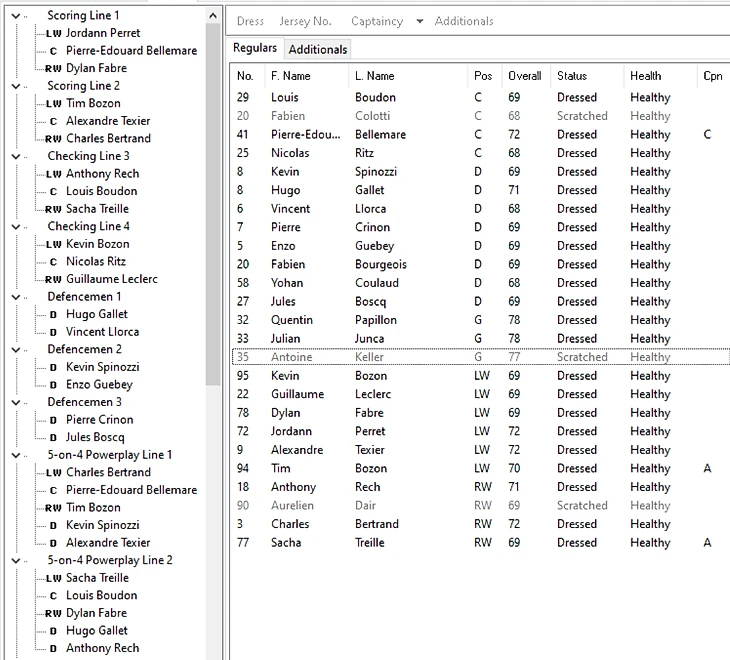Collapse the Defencemen 3 node
The height and width of the screenshot is (660, 730).
15,402
